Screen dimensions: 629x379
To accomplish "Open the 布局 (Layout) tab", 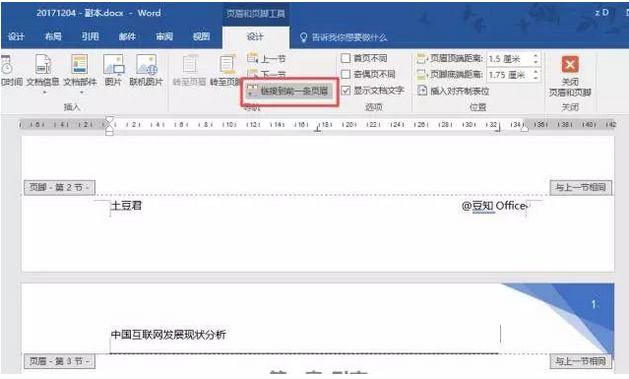I will pyautogui.click(x=53, y=36).
